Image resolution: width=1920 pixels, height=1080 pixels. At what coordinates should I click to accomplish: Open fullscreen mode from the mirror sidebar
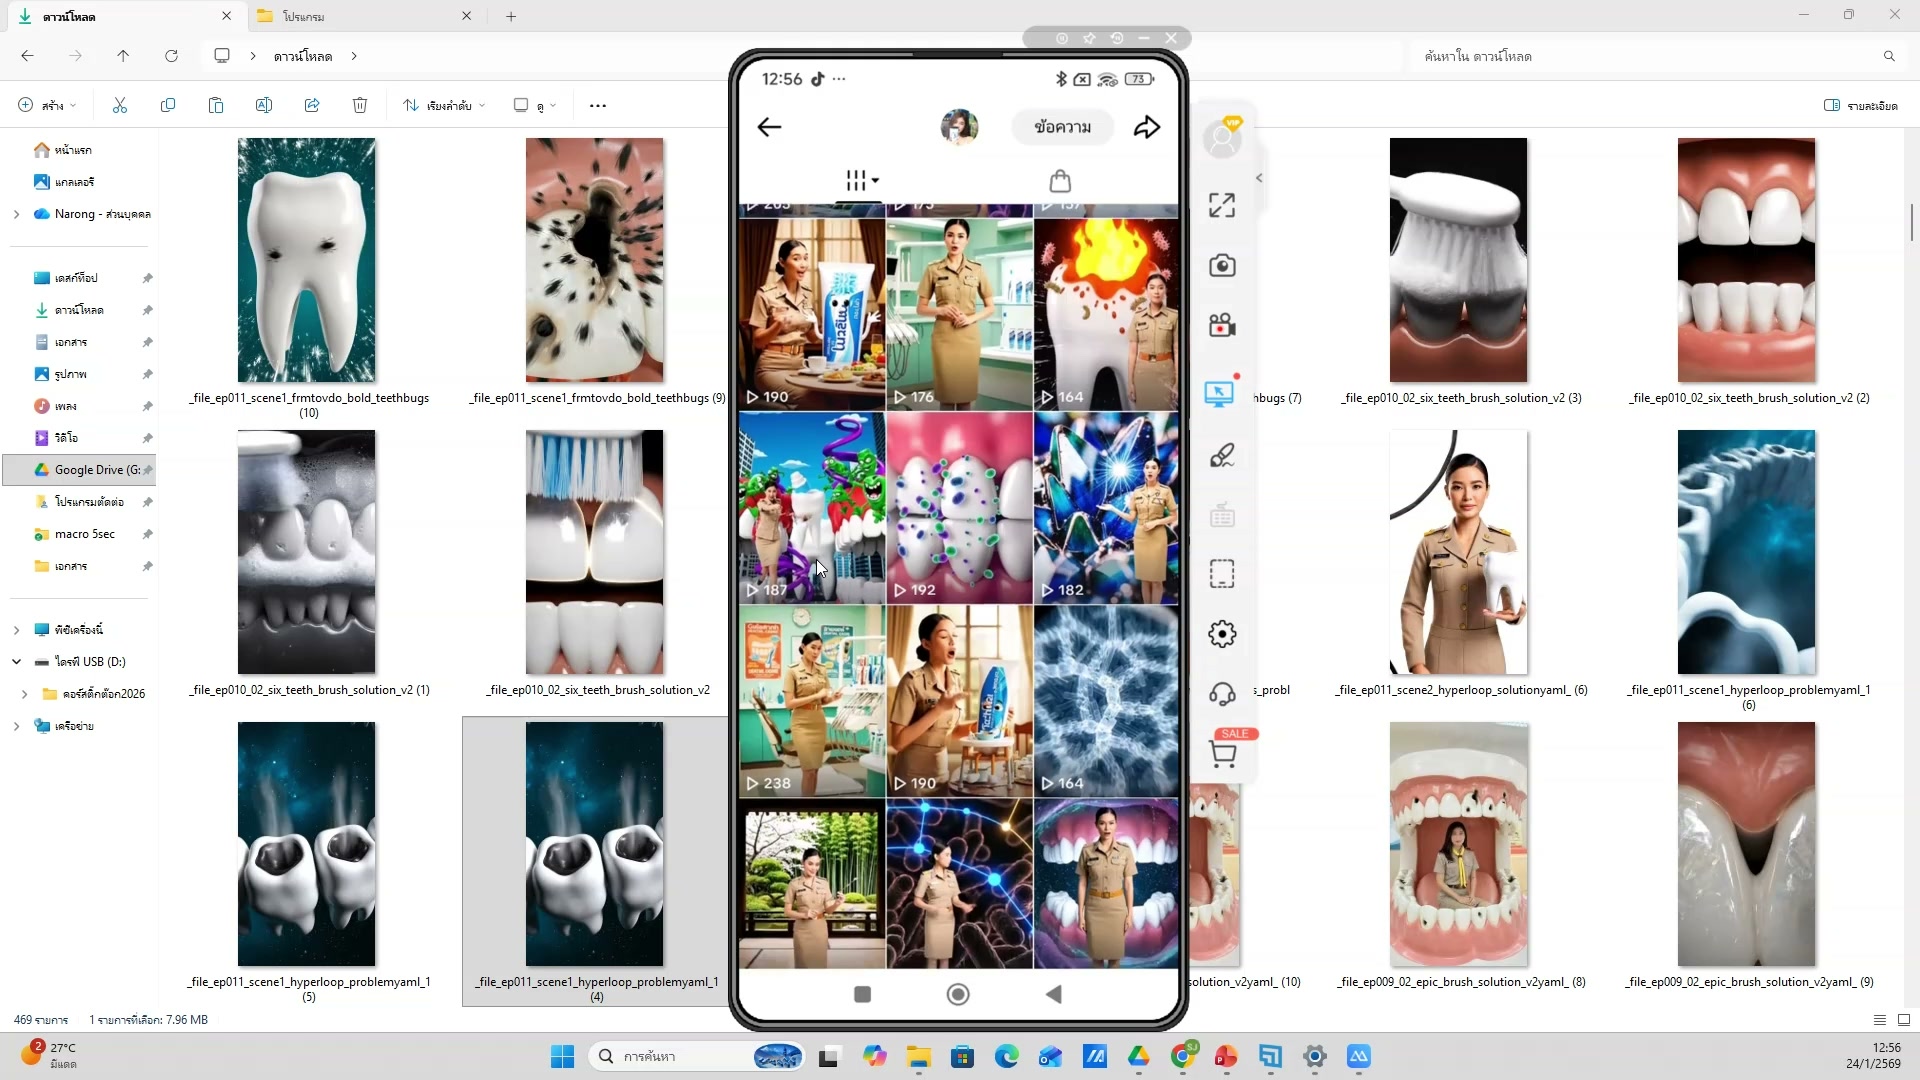click(1222, 205)
